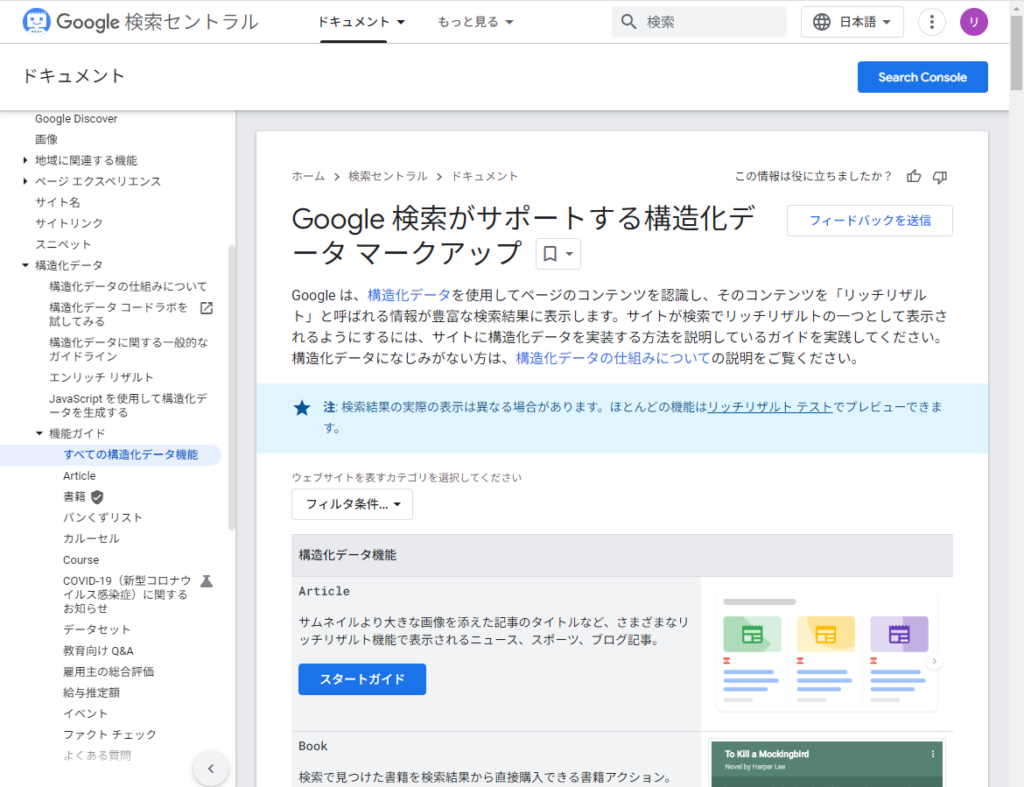Open JavaScript を使用して構造化データを生成する item
1024x787 pixels.
pos(128,406)
